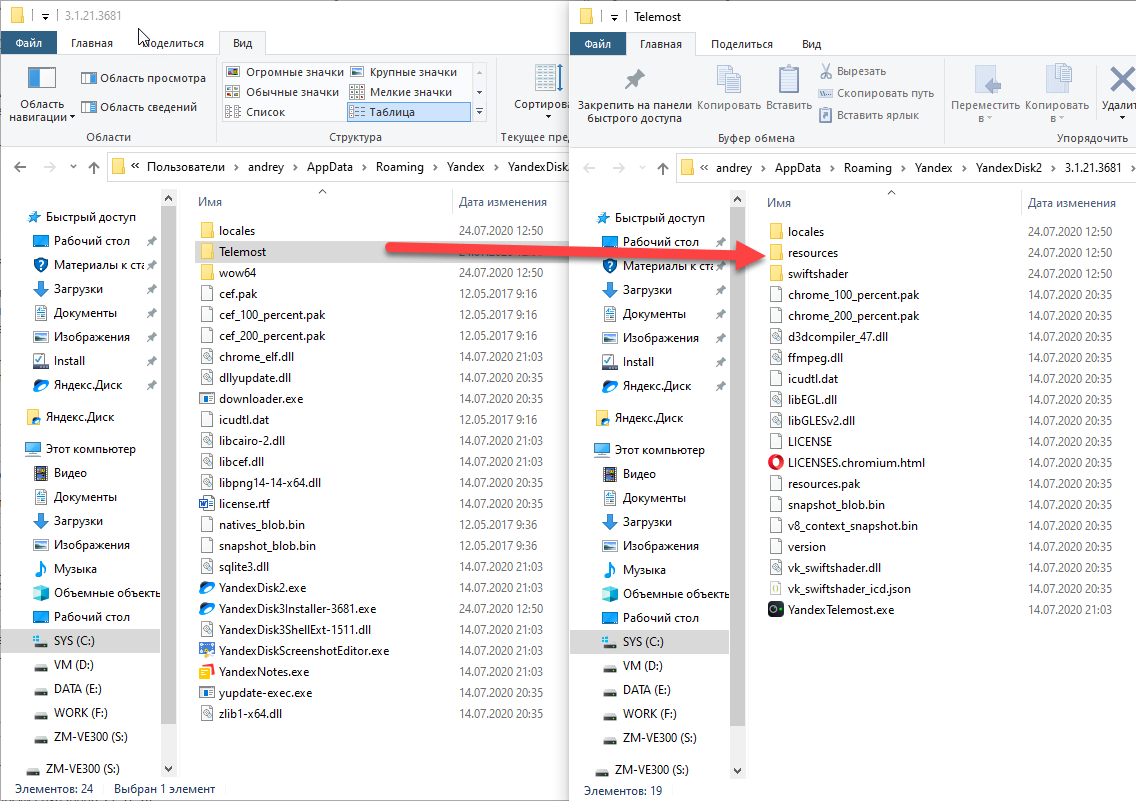
Task: Select Огромные значки view layout
Action: click(285, 72)
